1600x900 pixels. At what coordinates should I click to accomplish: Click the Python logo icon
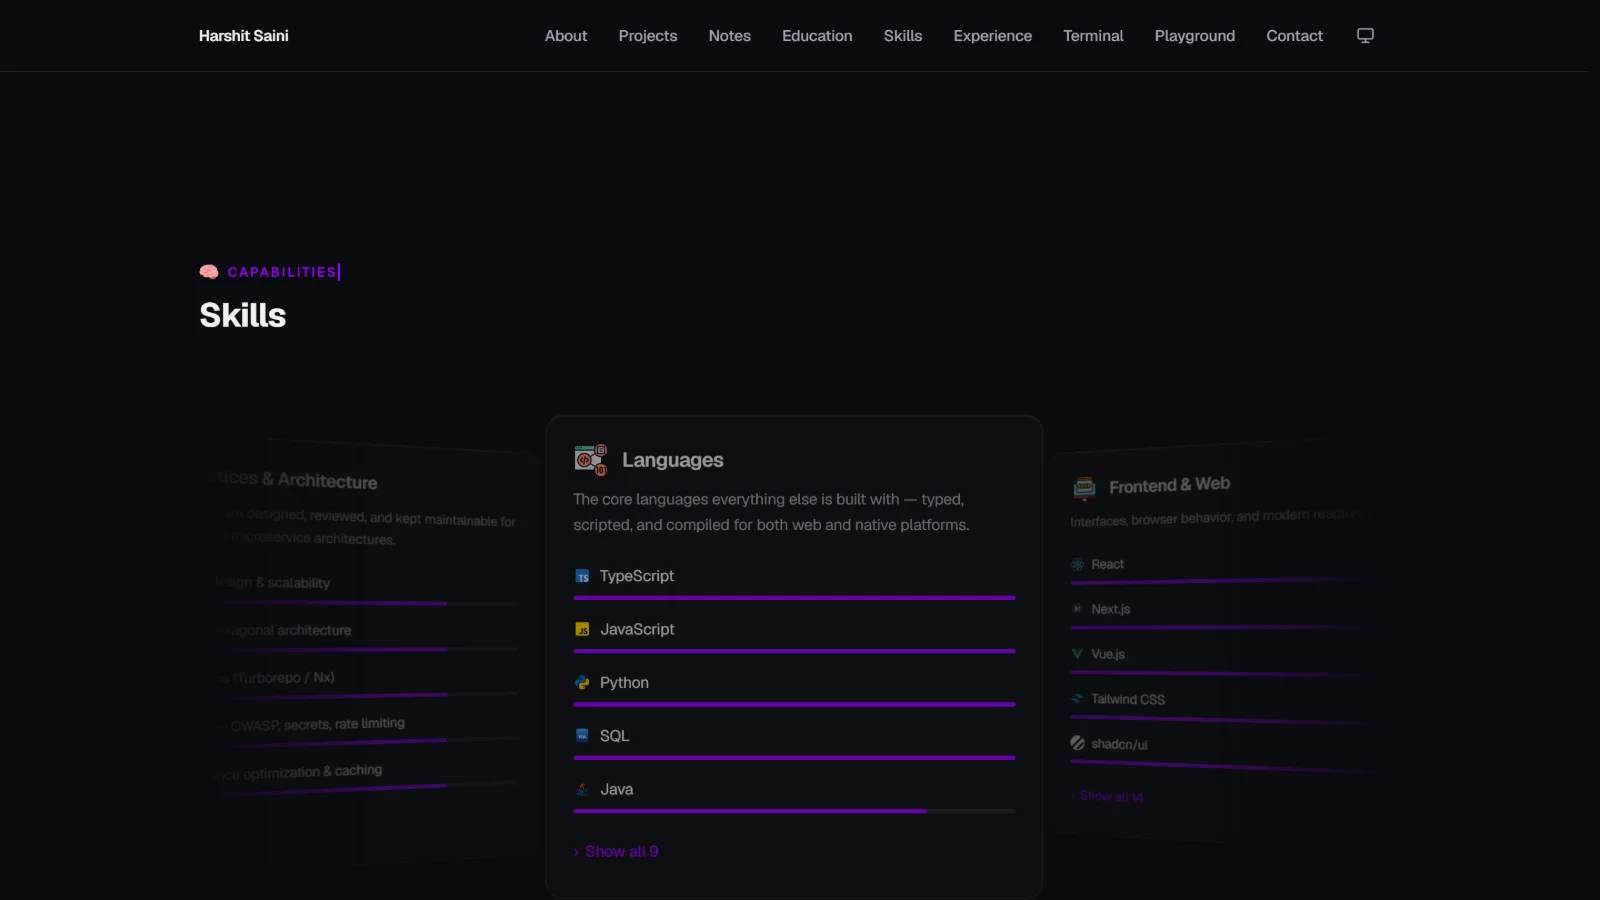click(x=582, y=683)
